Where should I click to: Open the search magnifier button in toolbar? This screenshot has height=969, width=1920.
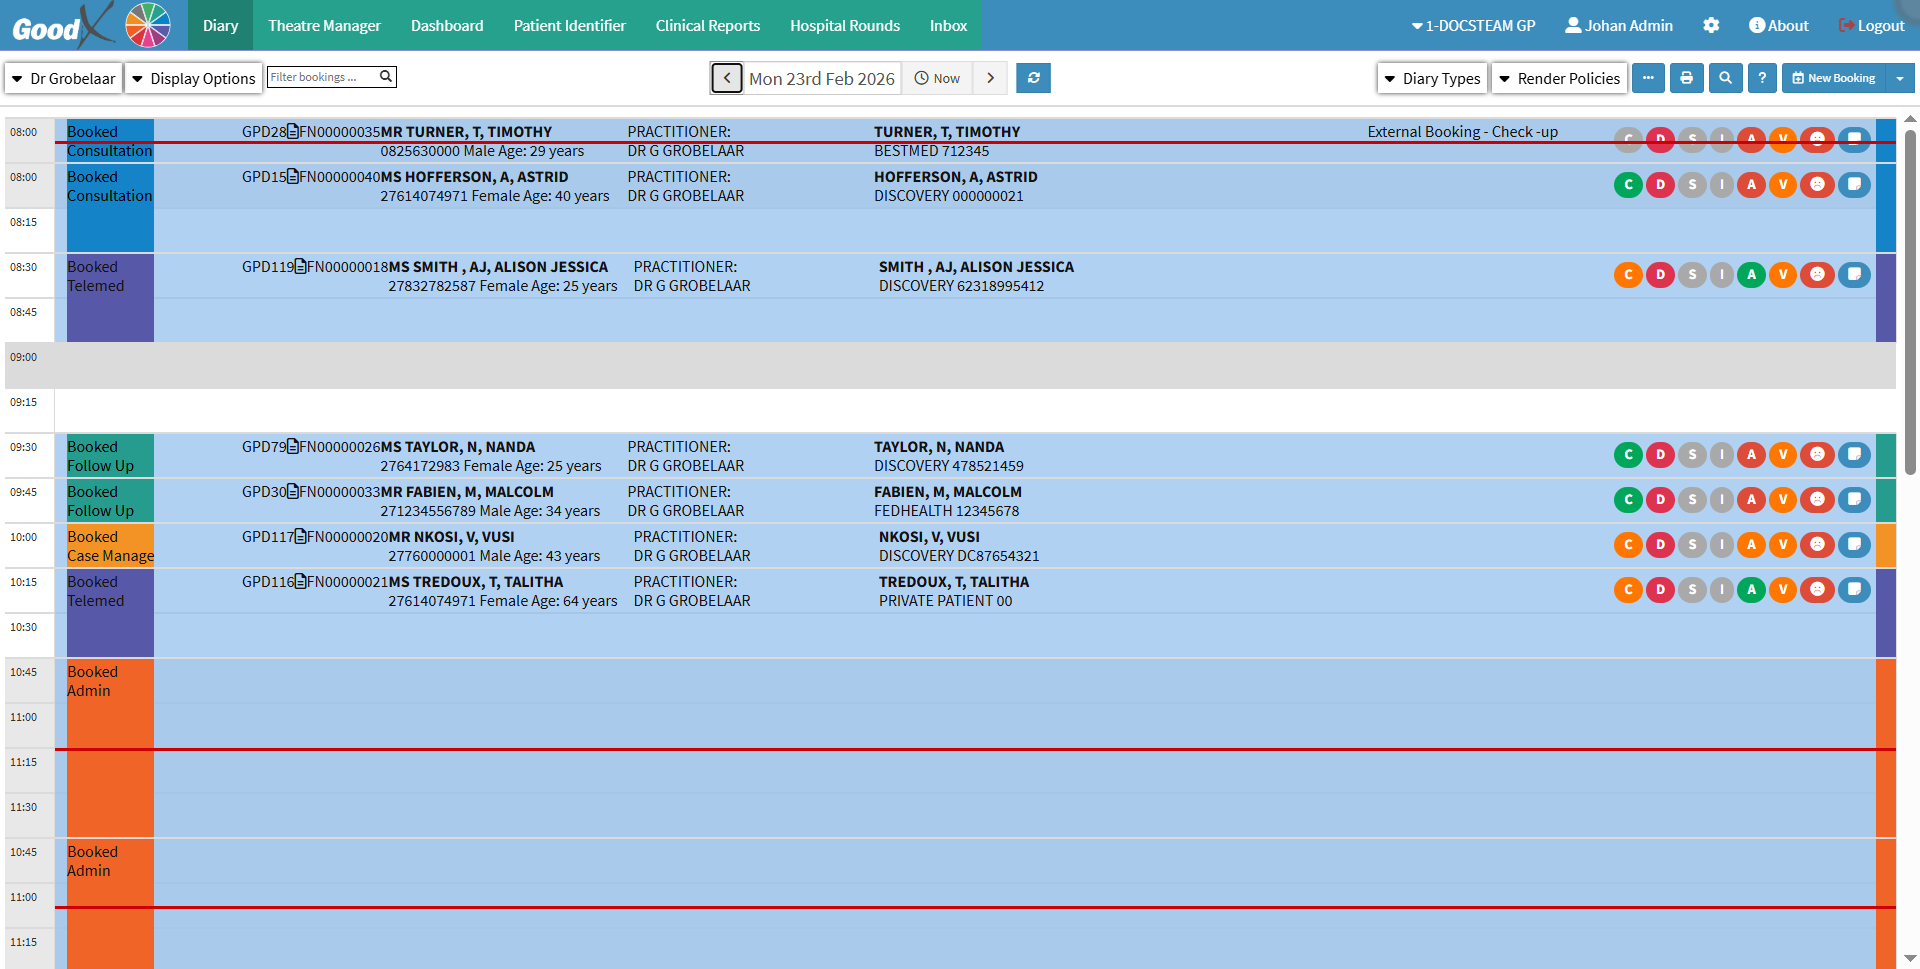(x=1725, y=78)
